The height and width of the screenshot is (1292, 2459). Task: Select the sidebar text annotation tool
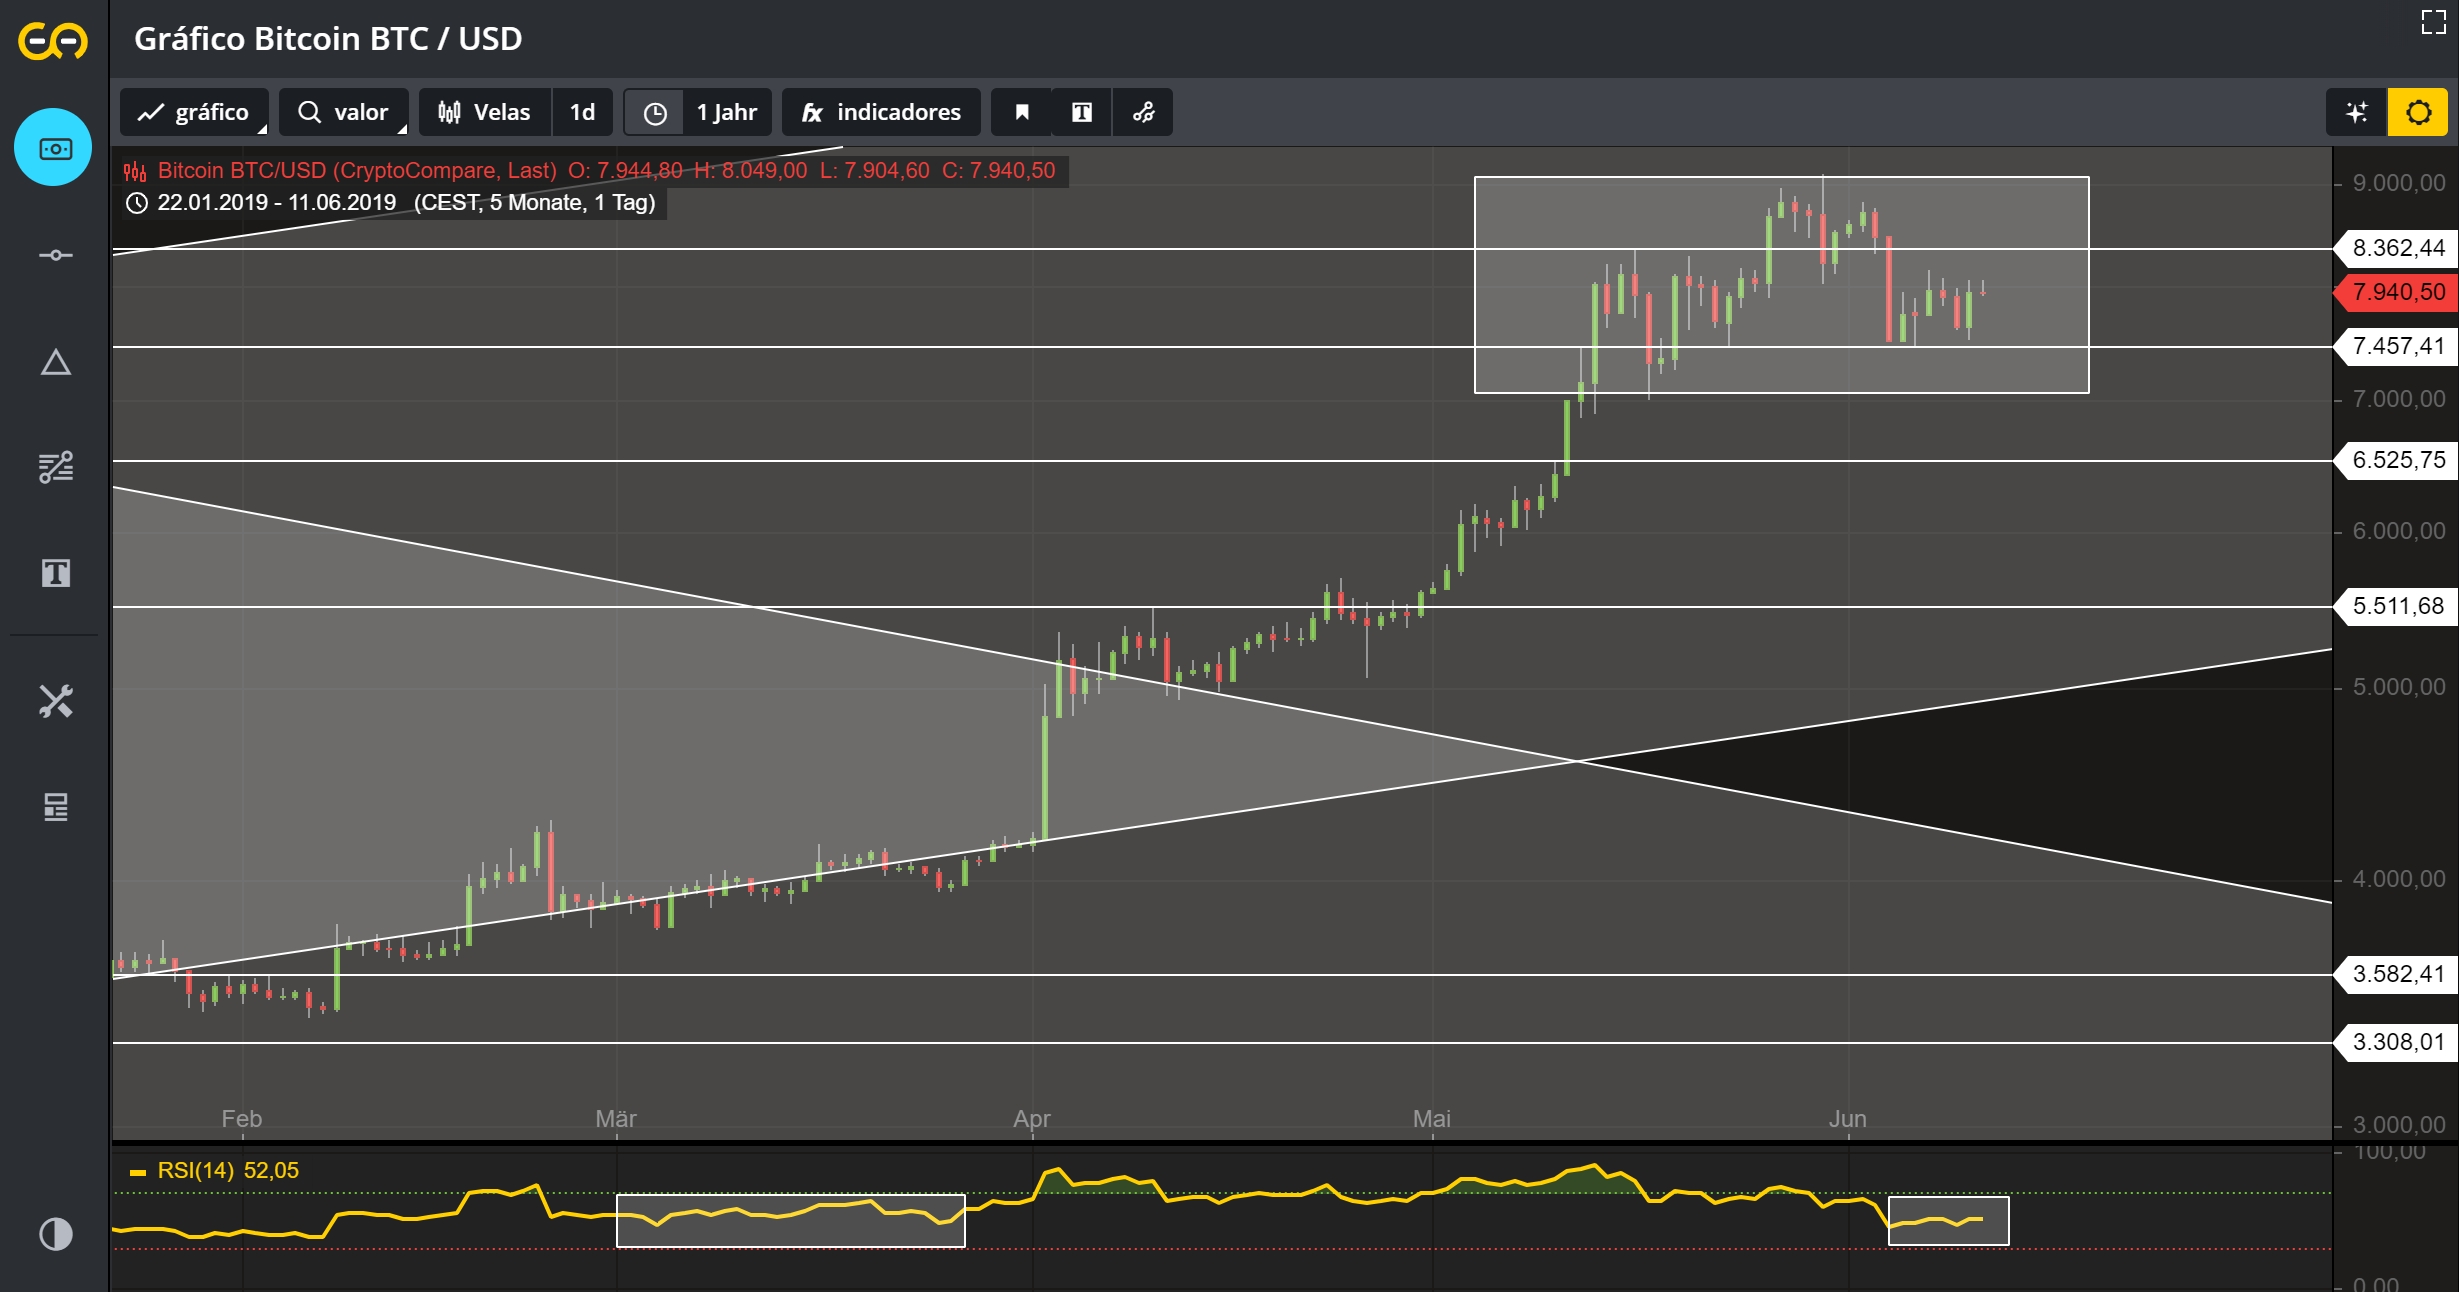pos(55,573)
